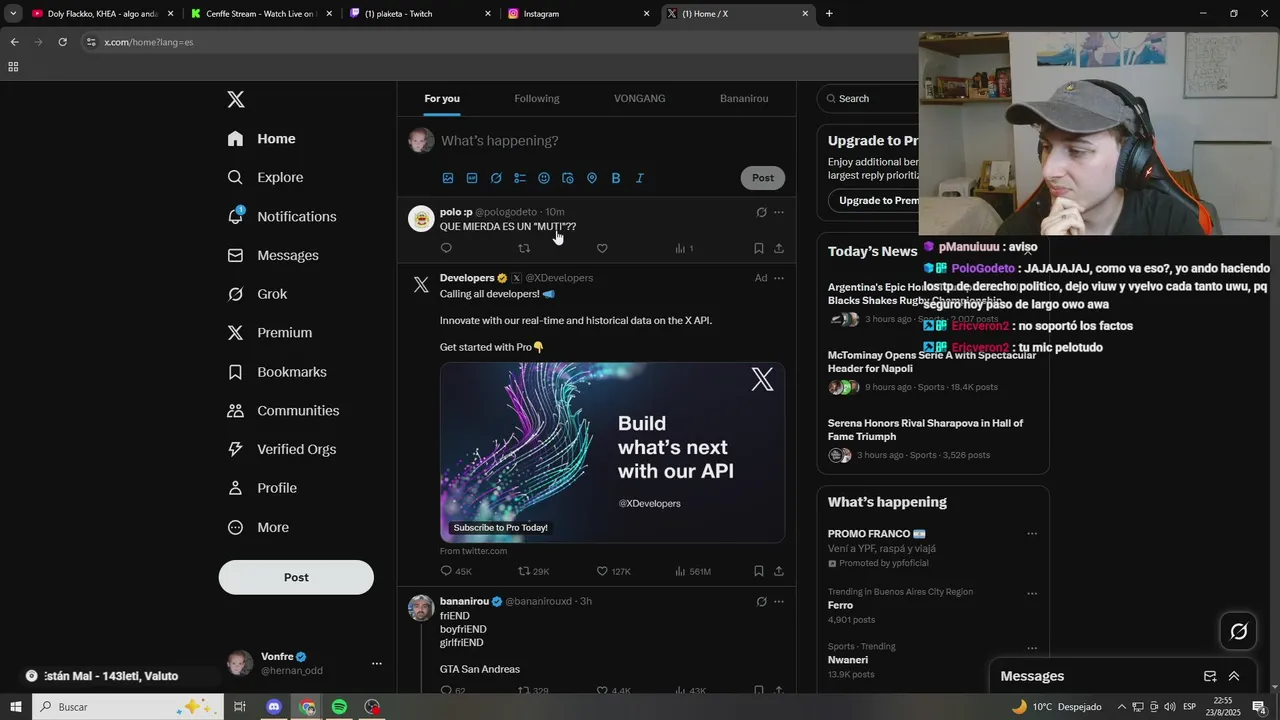The image size is (1280, 720).
Task: Open Discord from the Windows taskbar
Action: [274, 707]
